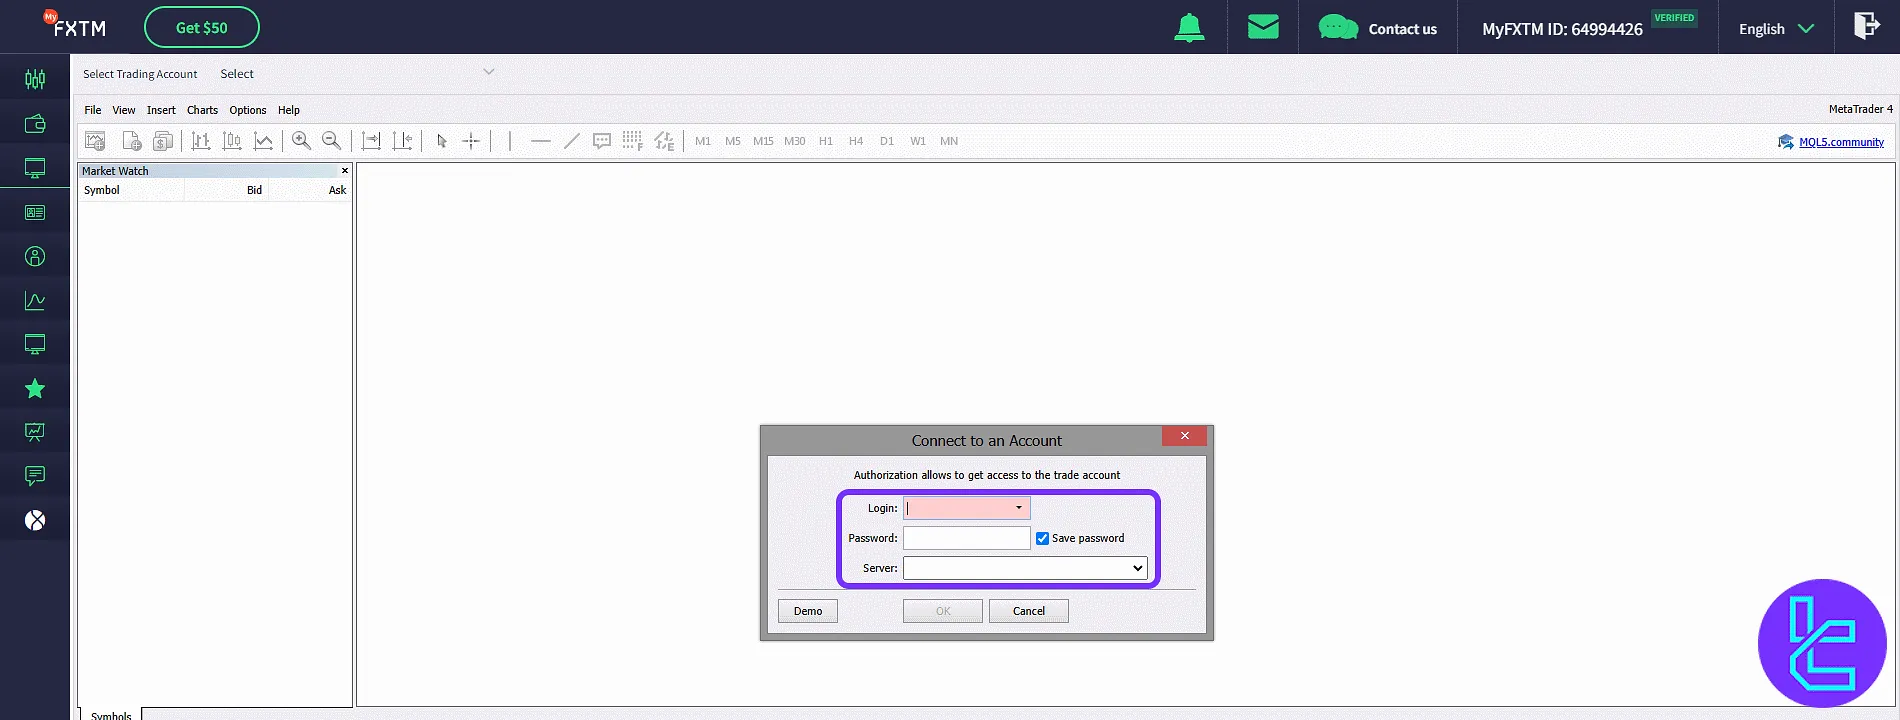Open the File menu

tap(93, 110)
